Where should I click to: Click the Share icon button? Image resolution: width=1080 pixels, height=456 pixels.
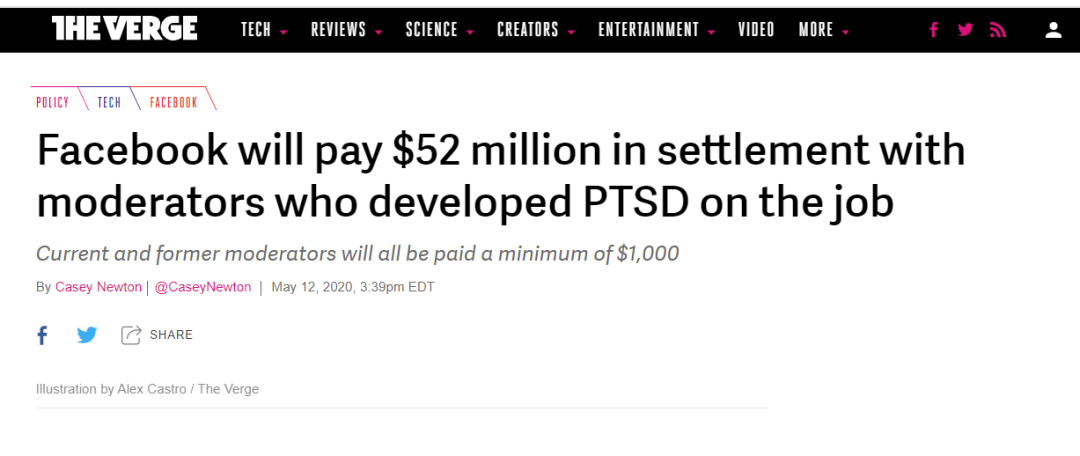[131, 335]
